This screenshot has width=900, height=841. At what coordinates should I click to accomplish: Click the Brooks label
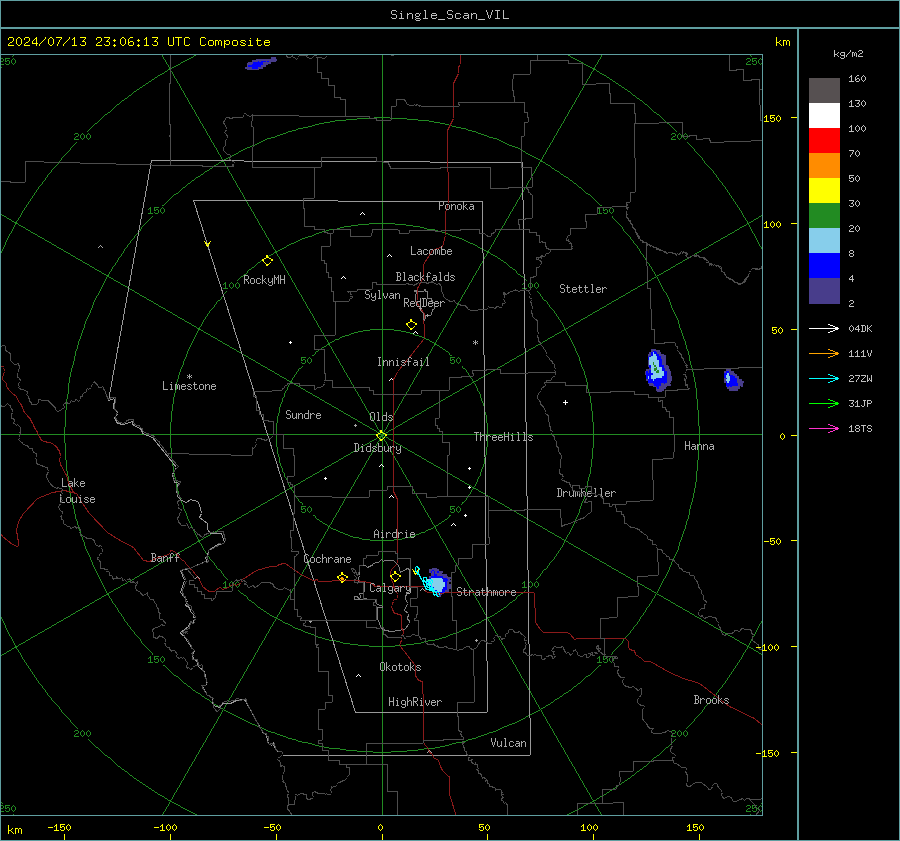[x=711, y=700]
